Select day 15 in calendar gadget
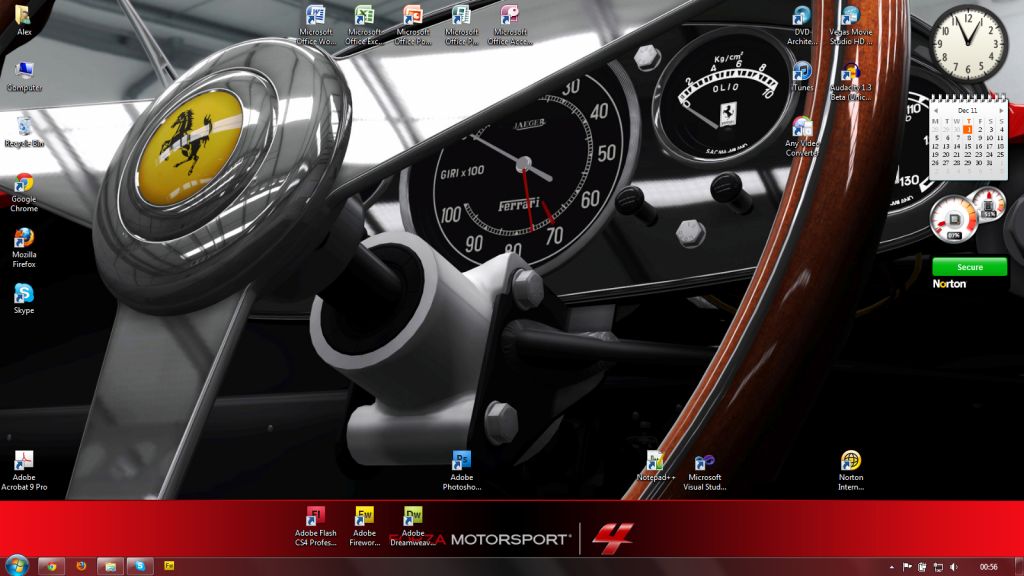Screen dimensions: 1024x576 point(968,146)
